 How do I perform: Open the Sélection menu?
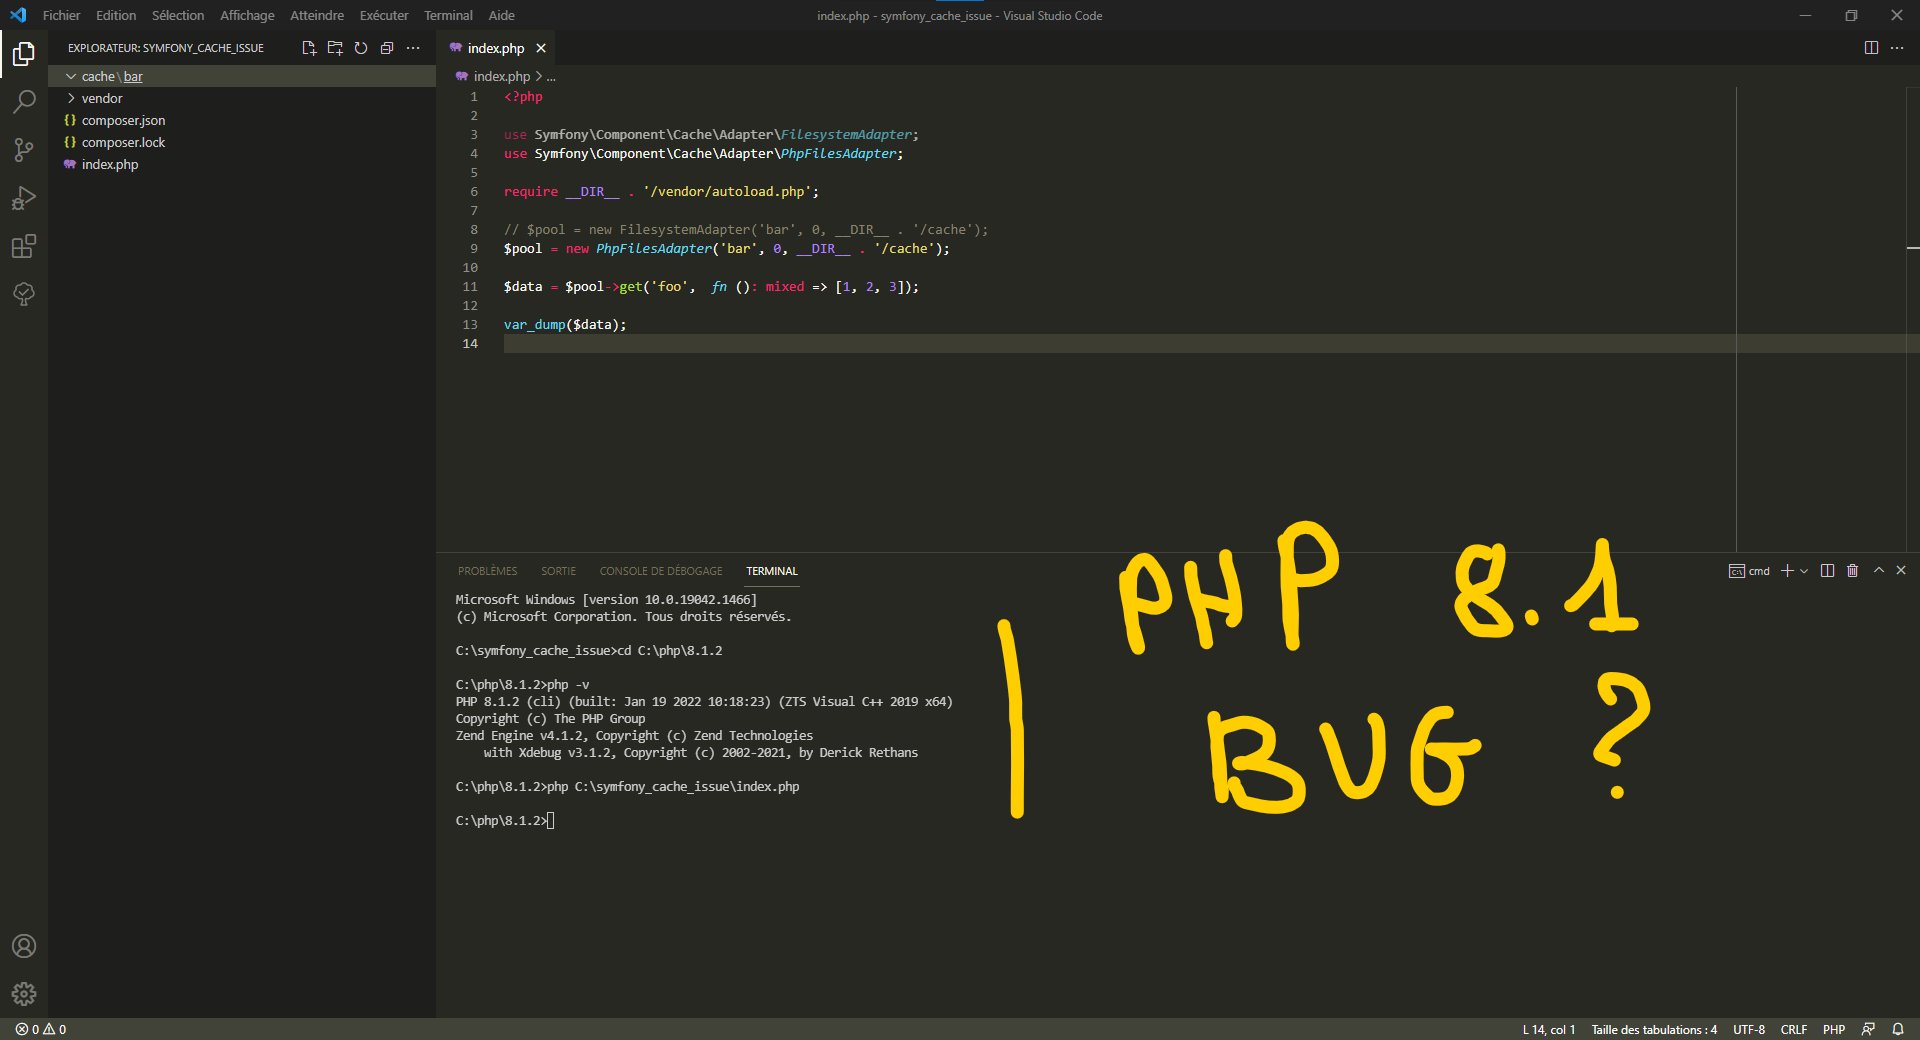coord(178,15)
